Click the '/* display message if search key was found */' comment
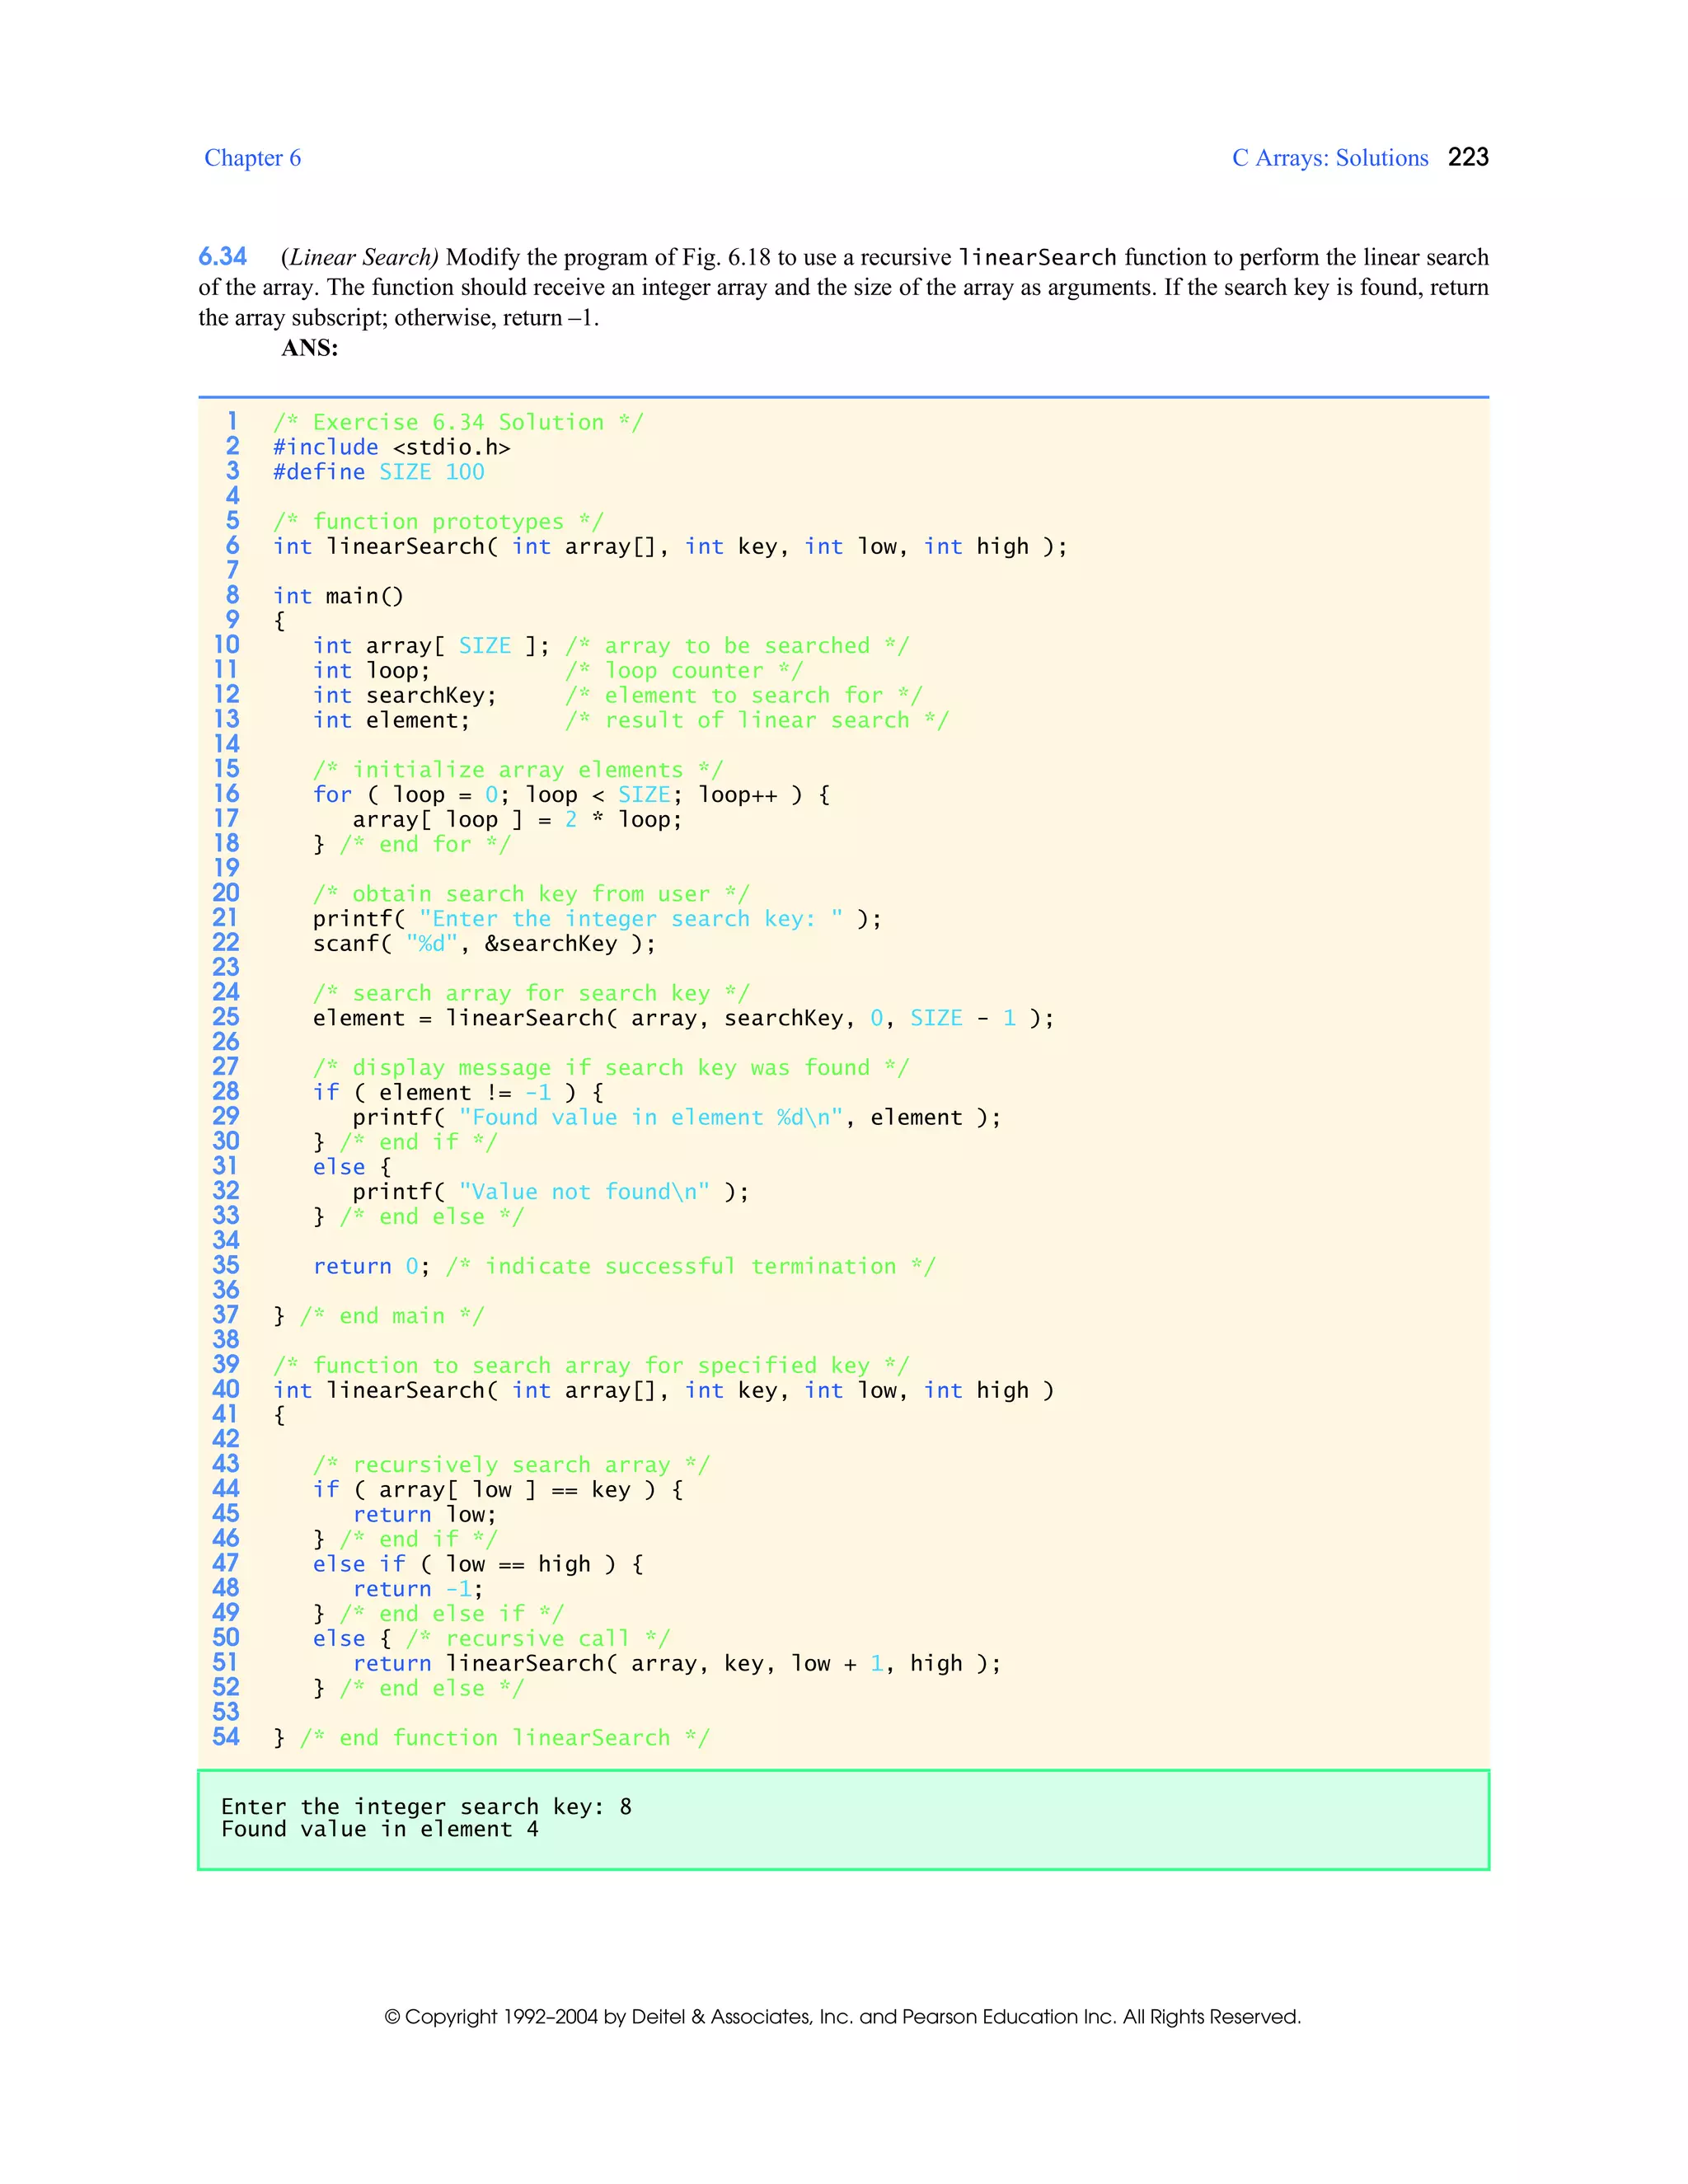The height and width of the screenshot is (2184, 1688). tap(611, 1068)
